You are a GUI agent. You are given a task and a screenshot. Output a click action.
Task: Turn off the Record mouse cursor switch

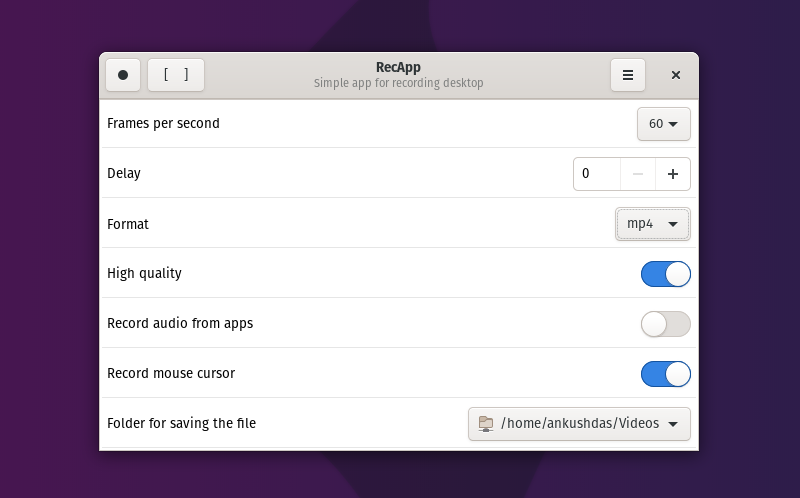pyautogui.click(x=666, y=374)
